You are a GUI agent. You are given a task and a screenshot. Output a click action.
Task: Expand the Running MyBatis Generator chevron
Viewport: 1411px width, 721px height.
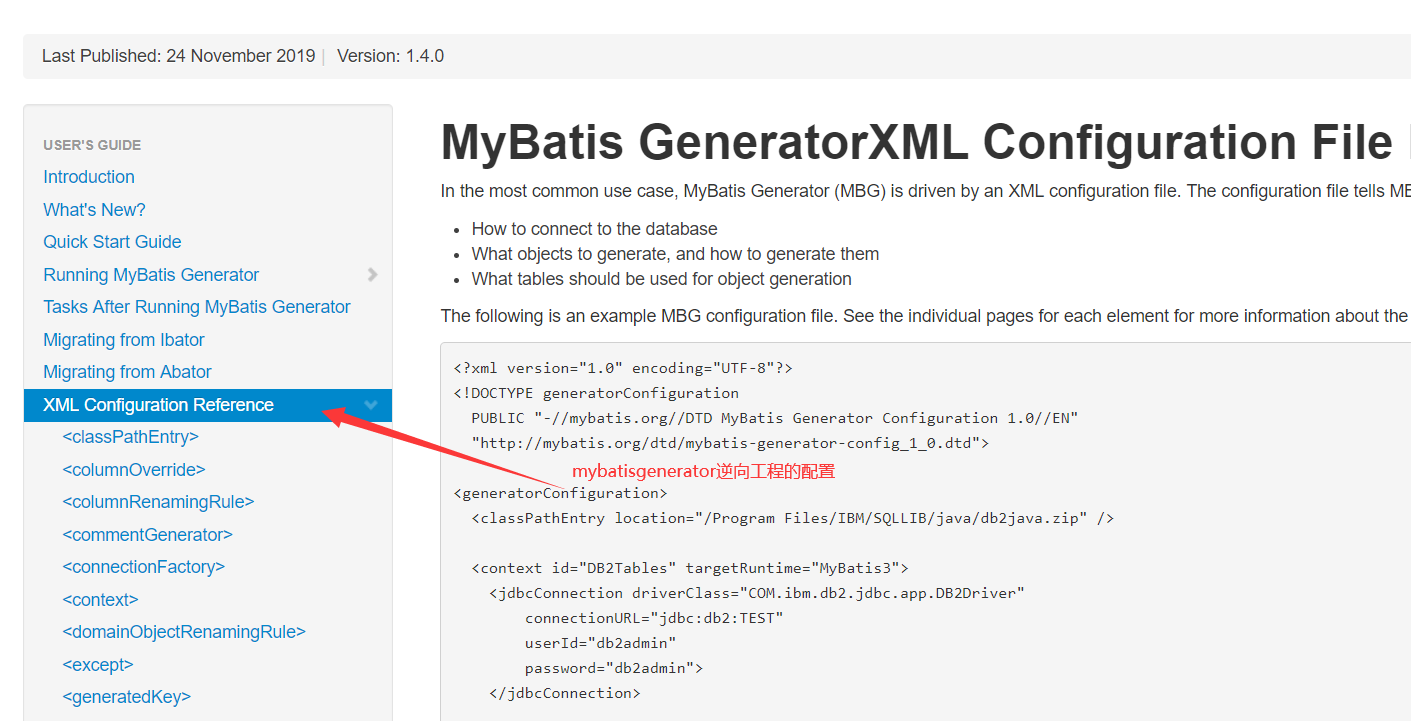click(372, 275)
